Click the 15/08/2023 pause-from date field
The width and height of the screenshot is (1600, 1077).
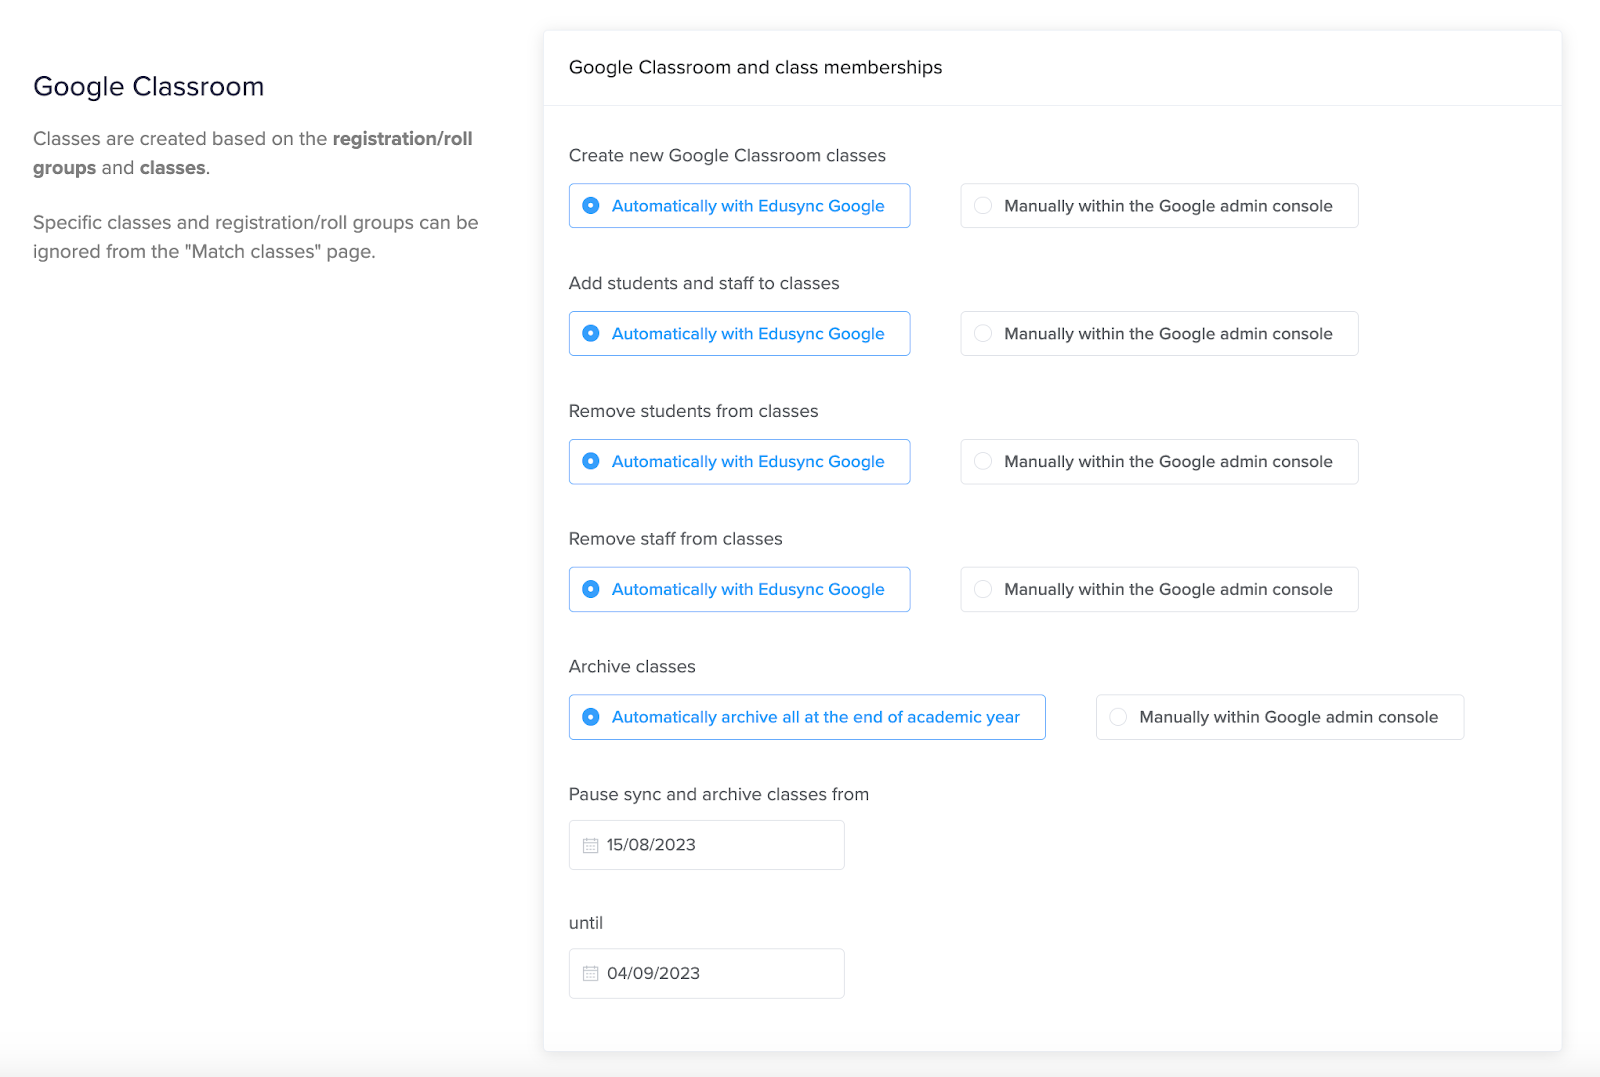706,845
